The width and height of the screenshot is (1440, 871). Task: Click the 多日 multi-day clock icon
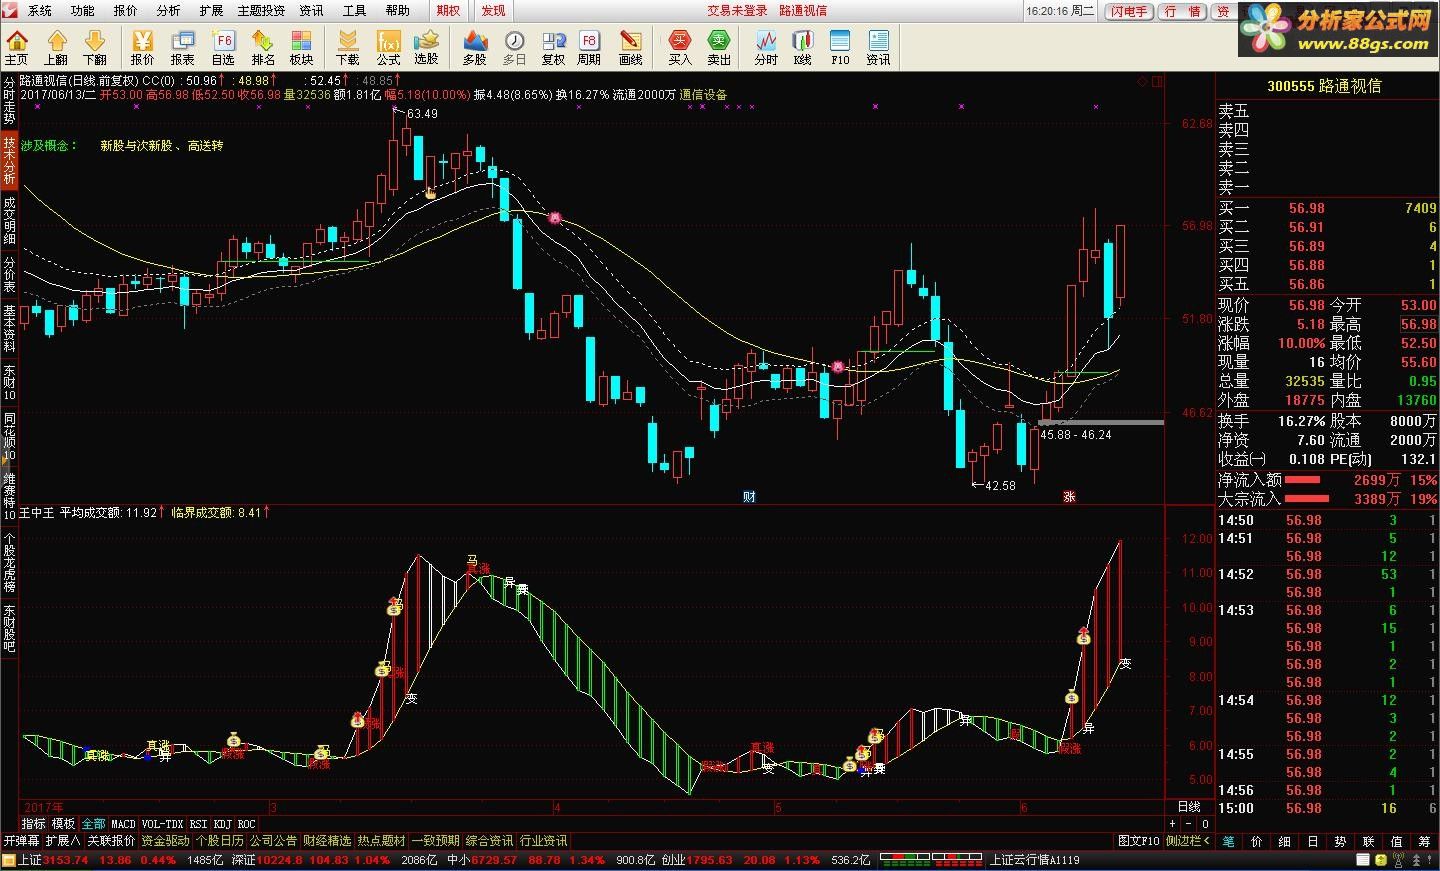click(514, 47)
